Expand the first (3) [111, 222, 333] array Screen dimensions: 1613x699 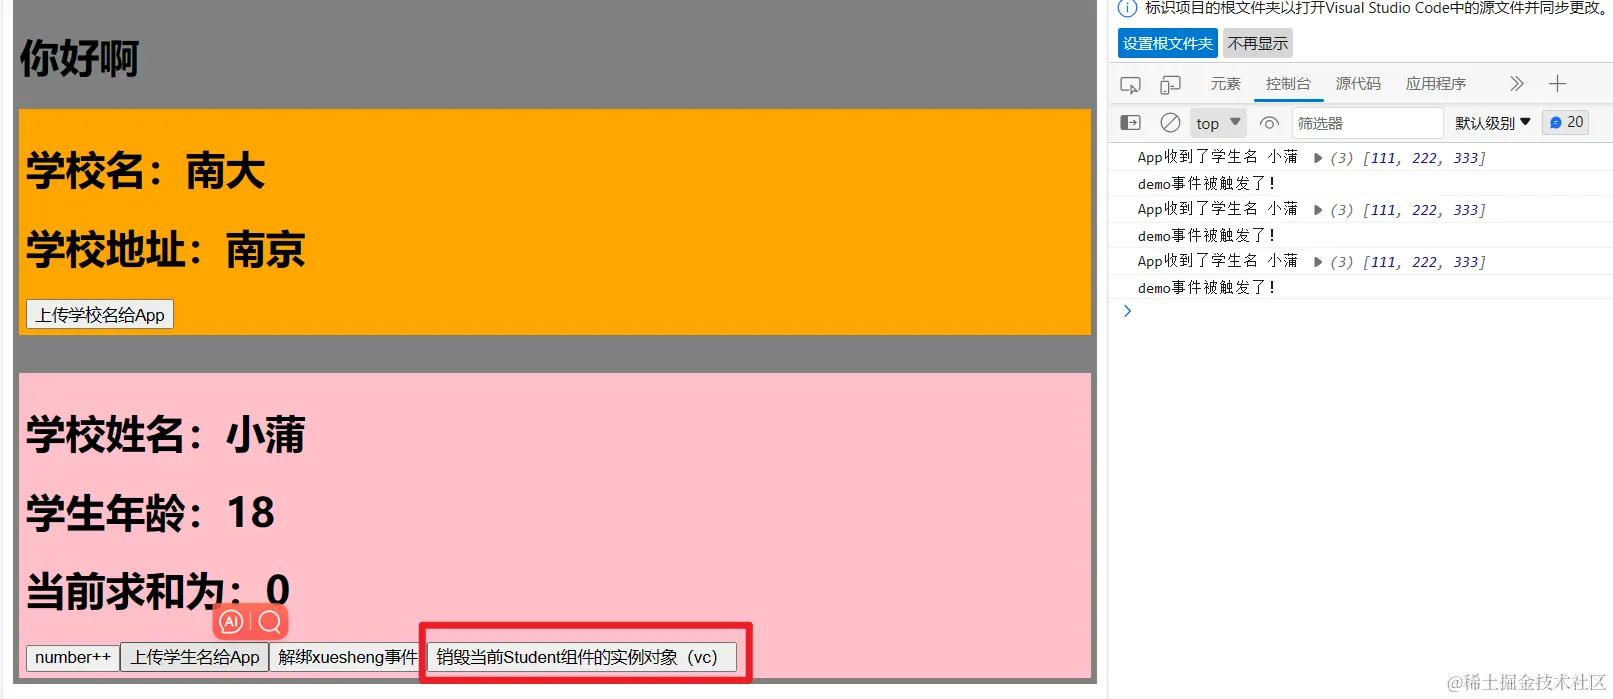(1318, 158)
